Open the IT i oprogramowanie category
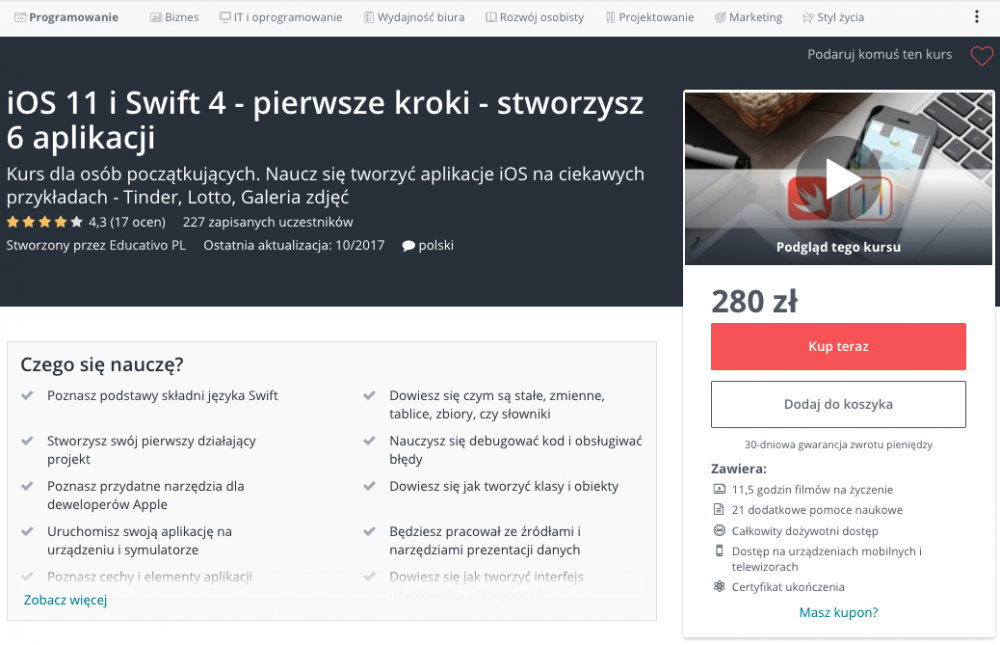Viewport: 1000px width, 645px height. click(281, 17)
